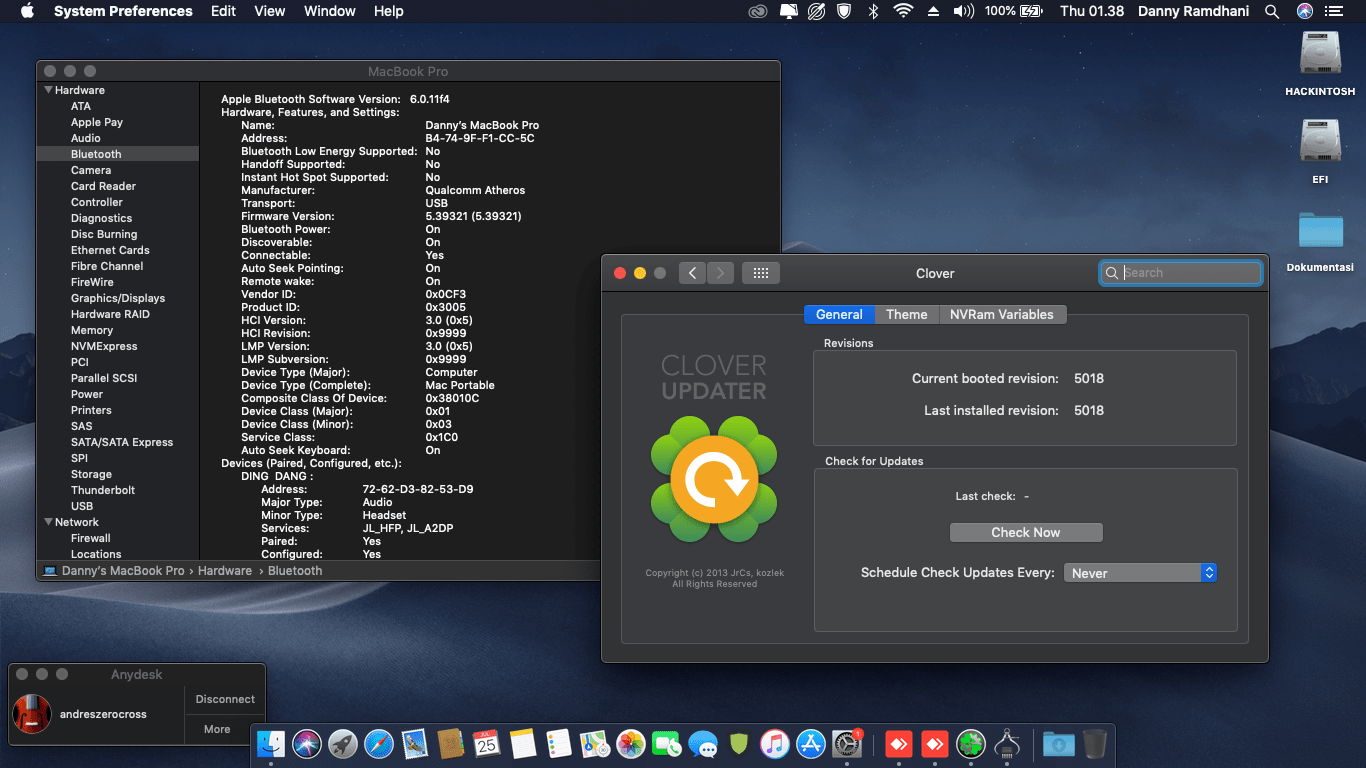Open the Mail stamp icon in Dock
Screen dimensions: 1366x768
click(x=415, y=744)
